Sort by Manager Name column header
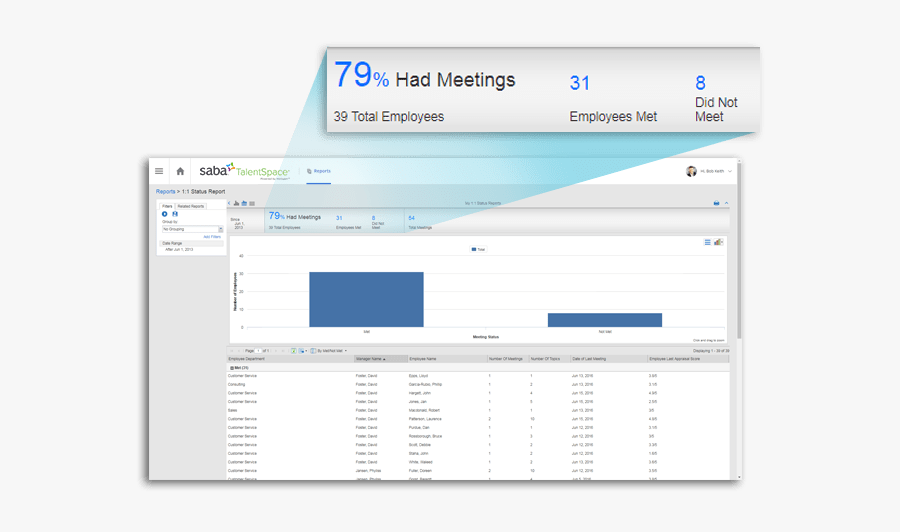The image size is (900, 532). 370,358
